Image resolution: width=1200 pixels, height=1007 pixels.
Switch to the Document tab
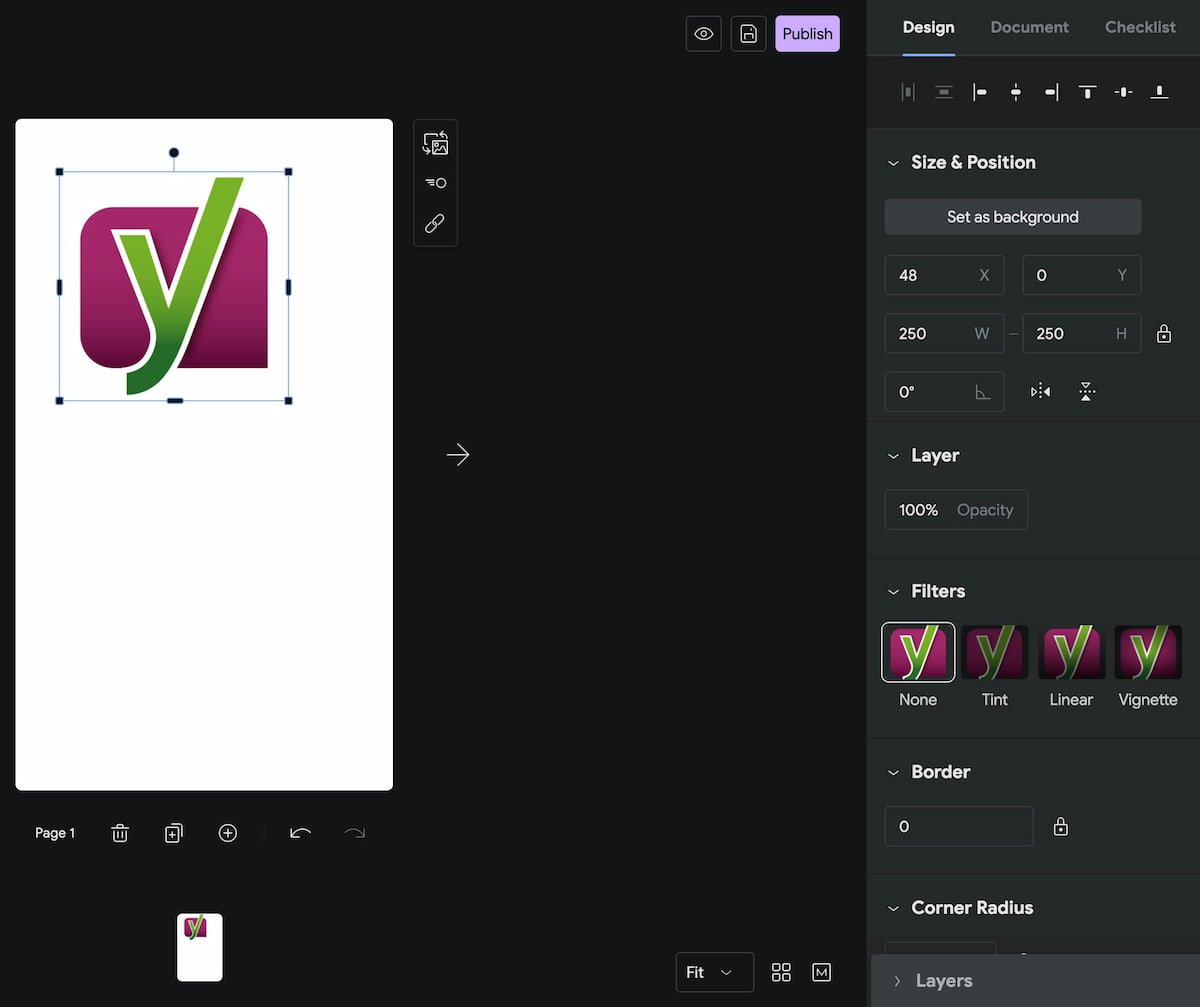(x=1029, y=27)
